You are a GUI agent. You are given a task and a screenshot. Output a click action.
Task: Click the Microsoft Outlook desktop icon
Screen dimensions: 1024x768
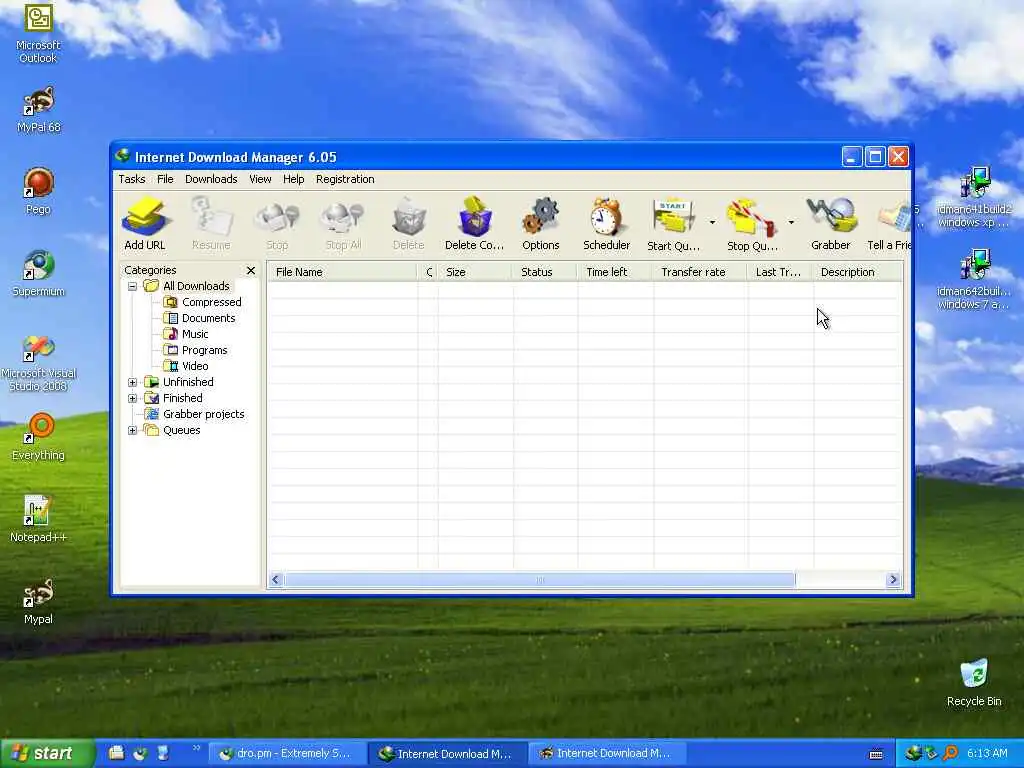click(38, 34)
